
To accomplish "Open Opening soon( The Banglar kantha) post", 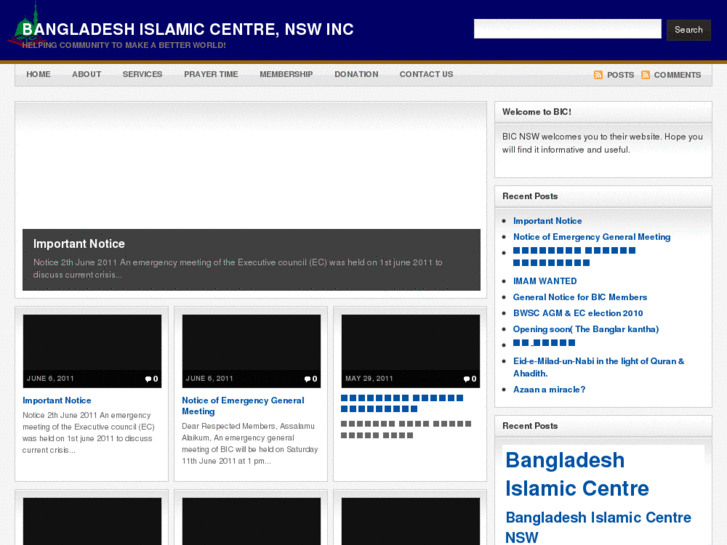I will coord(586,329).
